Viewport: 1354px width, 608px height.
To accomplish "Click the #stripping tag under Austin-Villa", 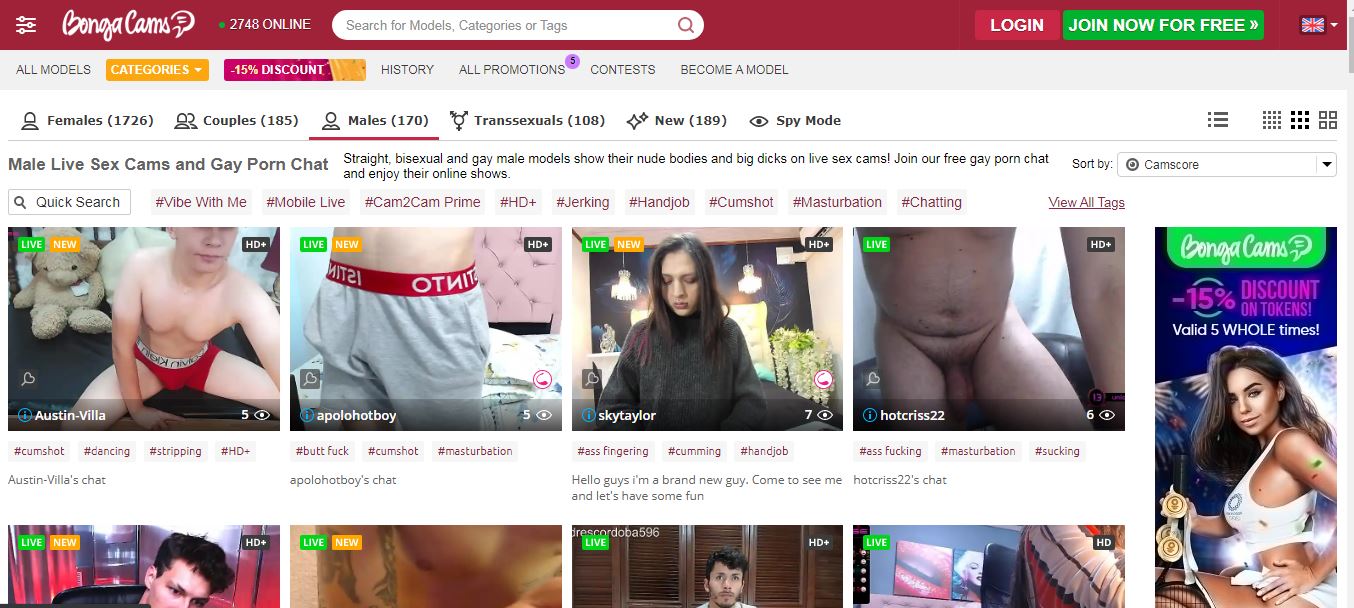I will [175, 451].
